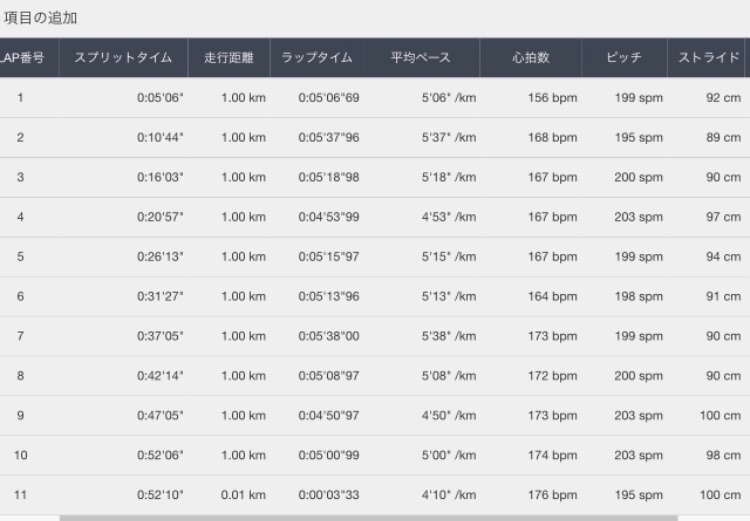Select split time 0:52'10"

pos(160,495)
